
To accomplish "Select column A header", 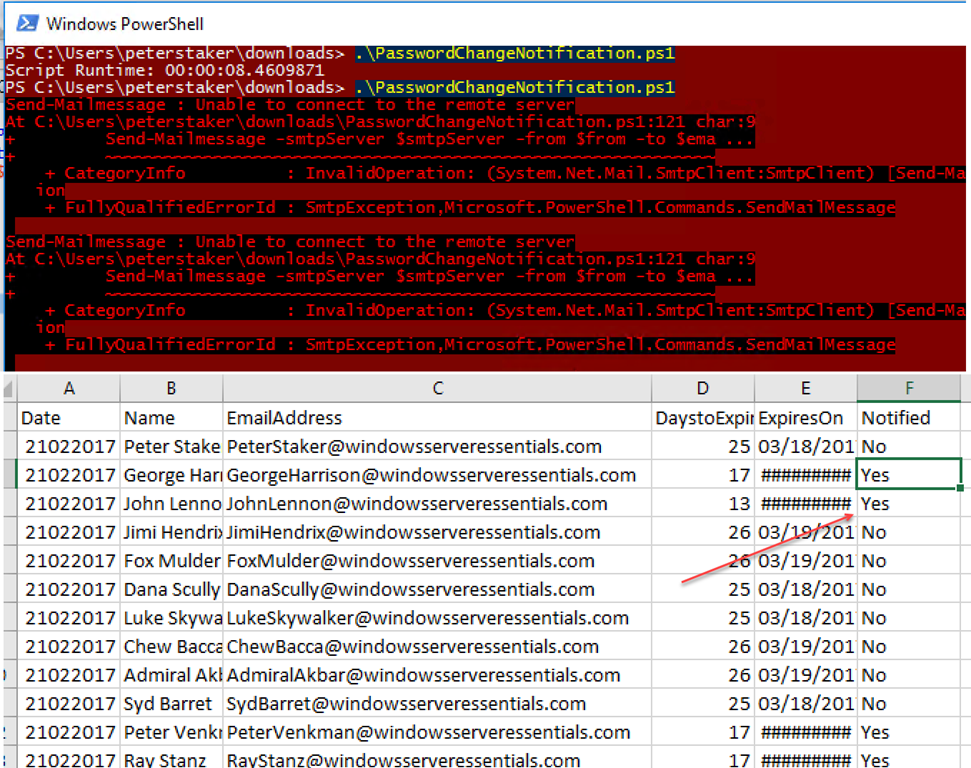I will tap(69, 389).
